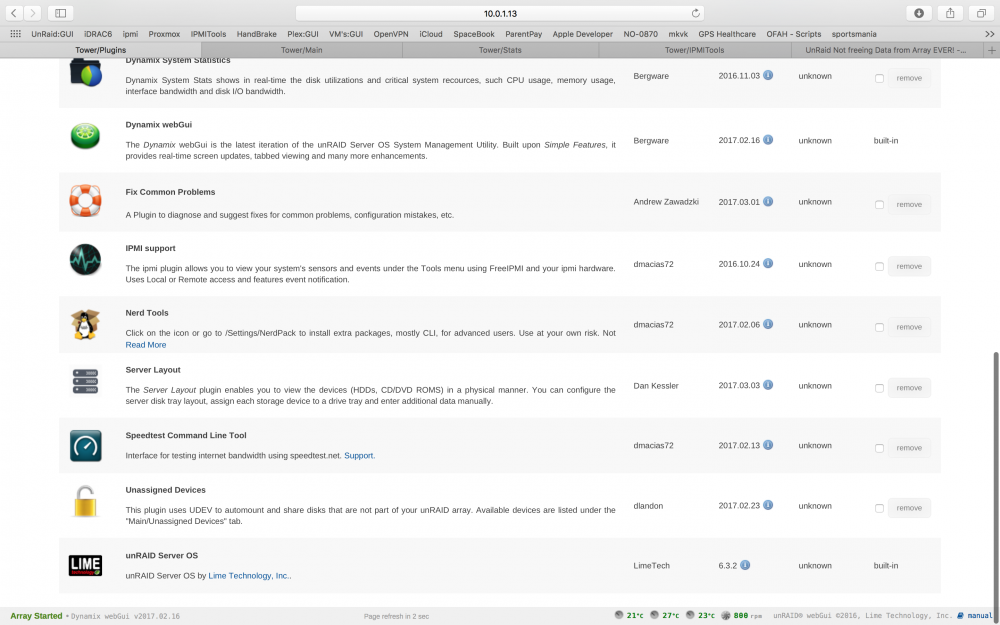Click the Dynamix webGui green icon
Viewport: 1000px width, 625px height.
pyautogui.click(x=85, y=136)
